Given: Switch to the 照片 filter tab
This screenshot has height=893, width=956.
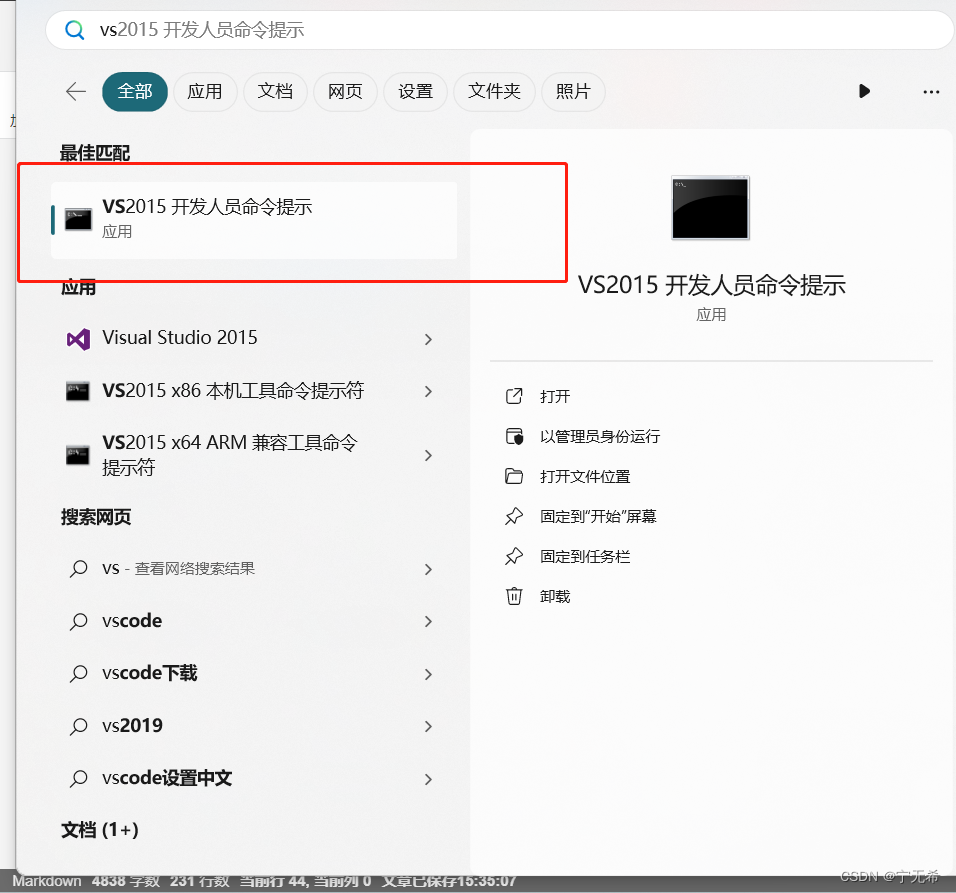Looking at the screenshot, I should coord(573,91).
